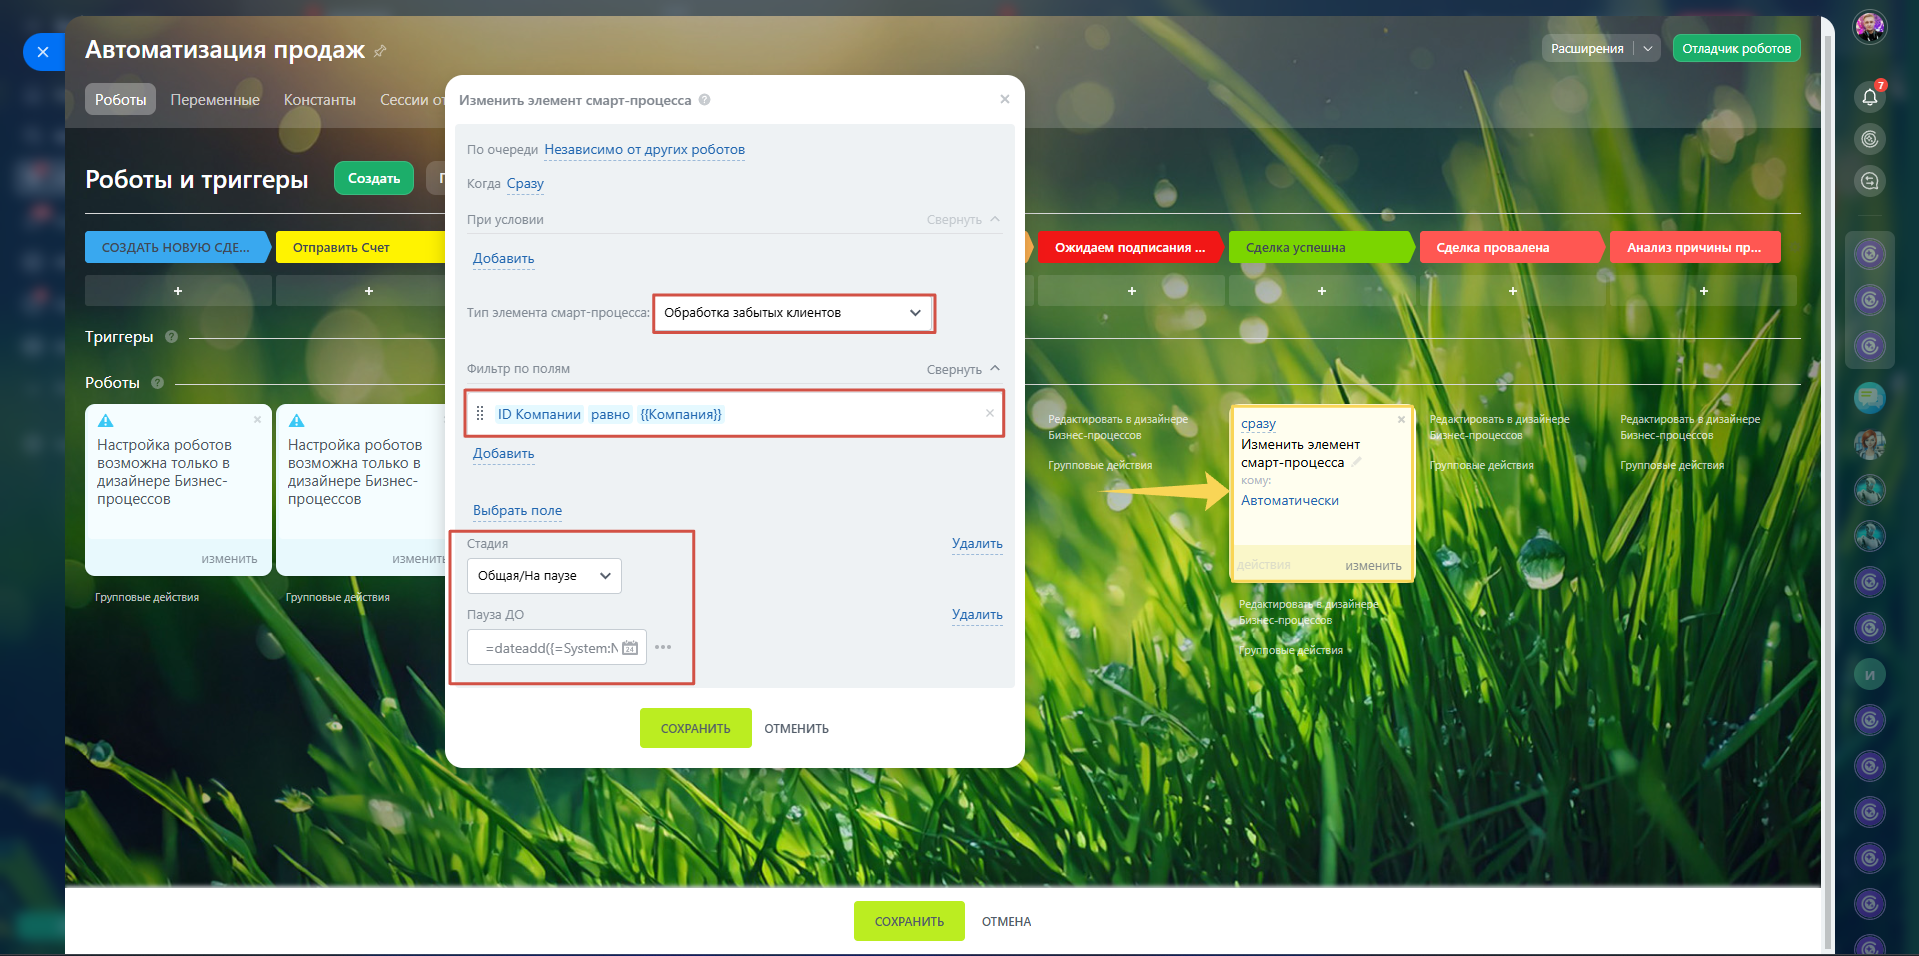The width and height of the screenshot is (1919, 956).
Task: Click the help icon beside Триггеры
Action: [171, 337]
